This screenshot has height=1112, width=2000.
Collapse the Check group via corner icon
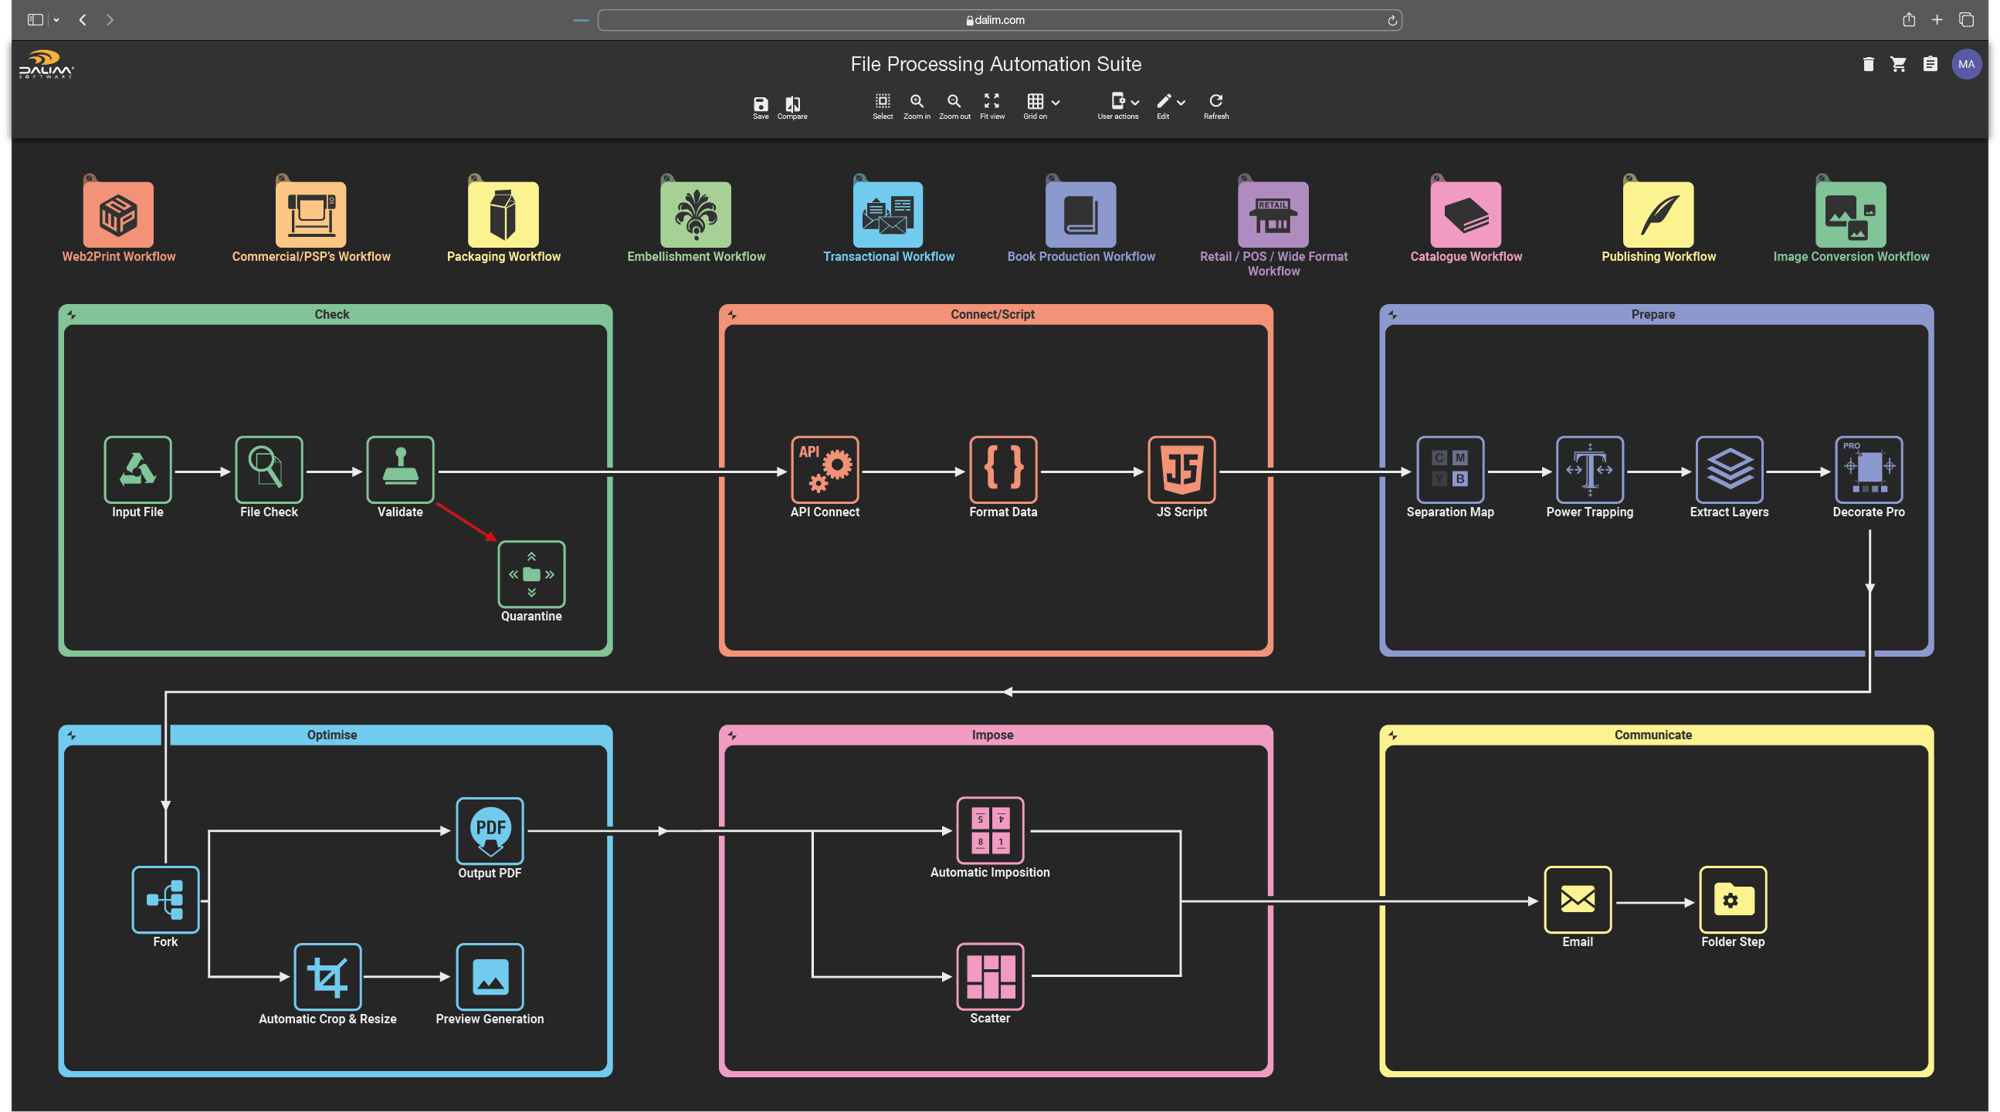point(72,315)
